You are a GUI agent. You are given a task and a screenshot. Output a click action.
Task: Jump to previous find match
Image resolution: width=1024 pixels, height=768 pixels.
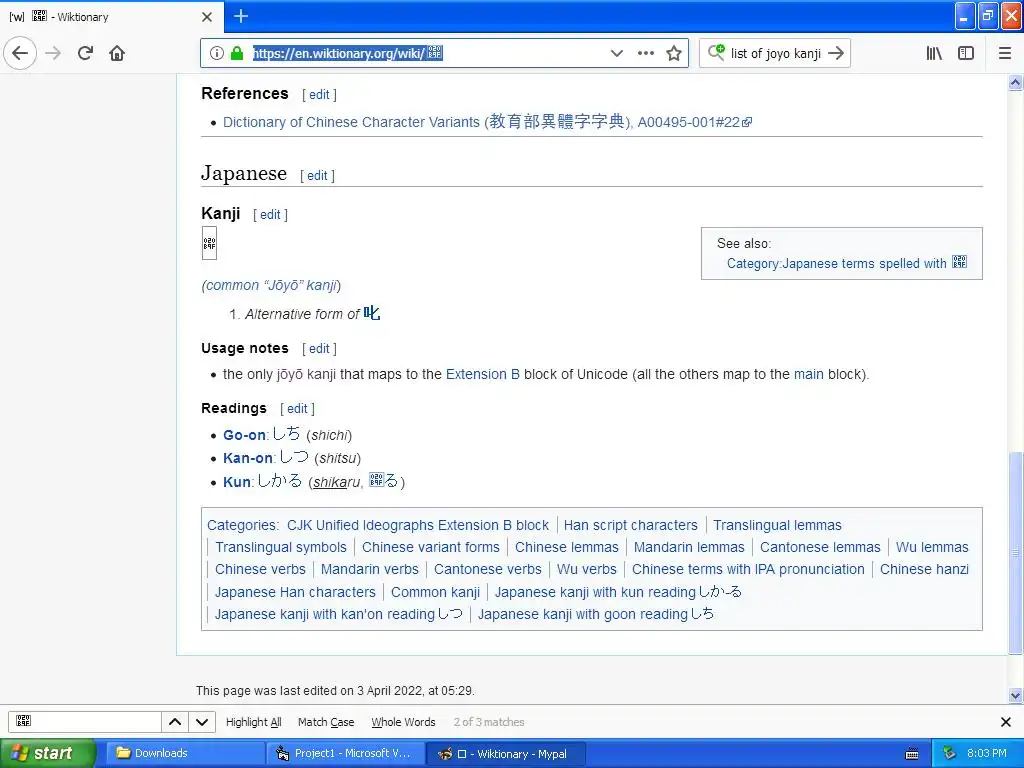[x=175, y=722]
